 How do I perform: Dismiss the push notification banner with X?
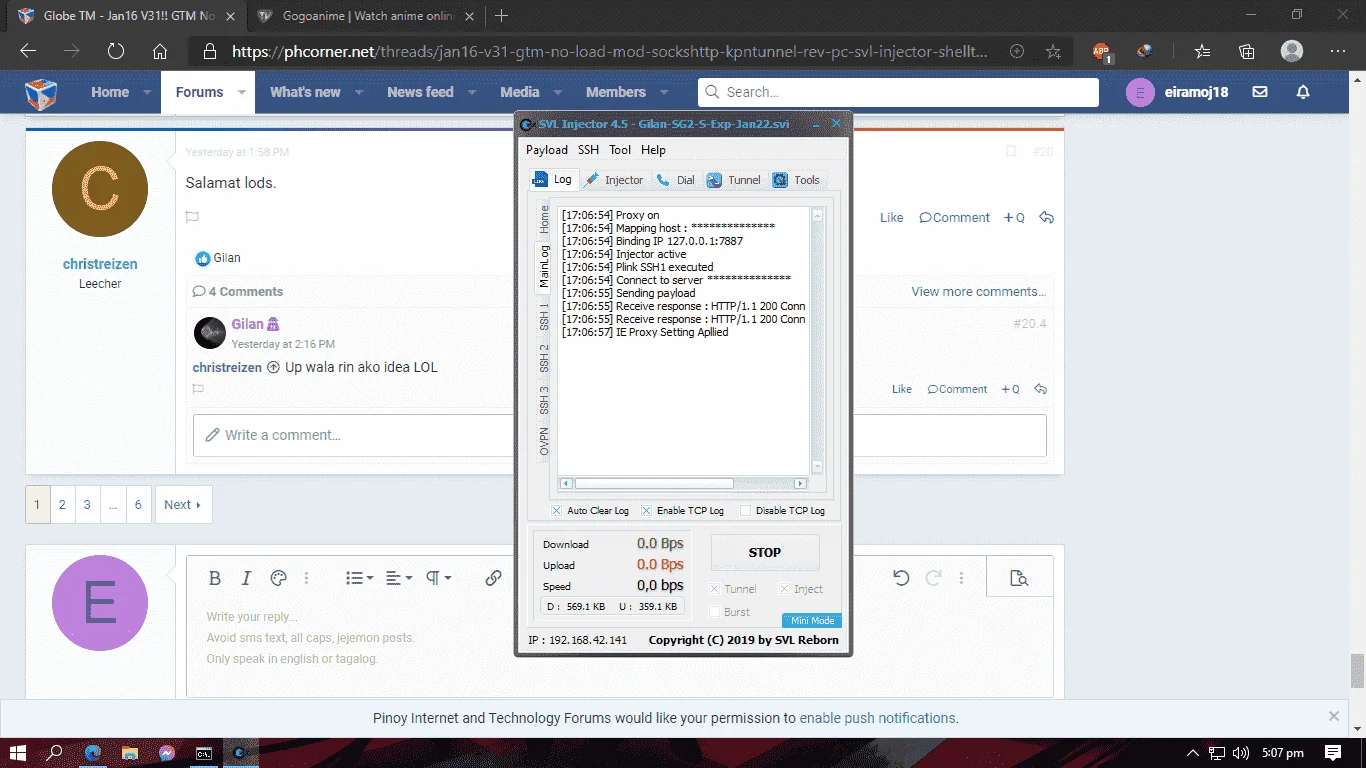click(x=1333, y=716)
